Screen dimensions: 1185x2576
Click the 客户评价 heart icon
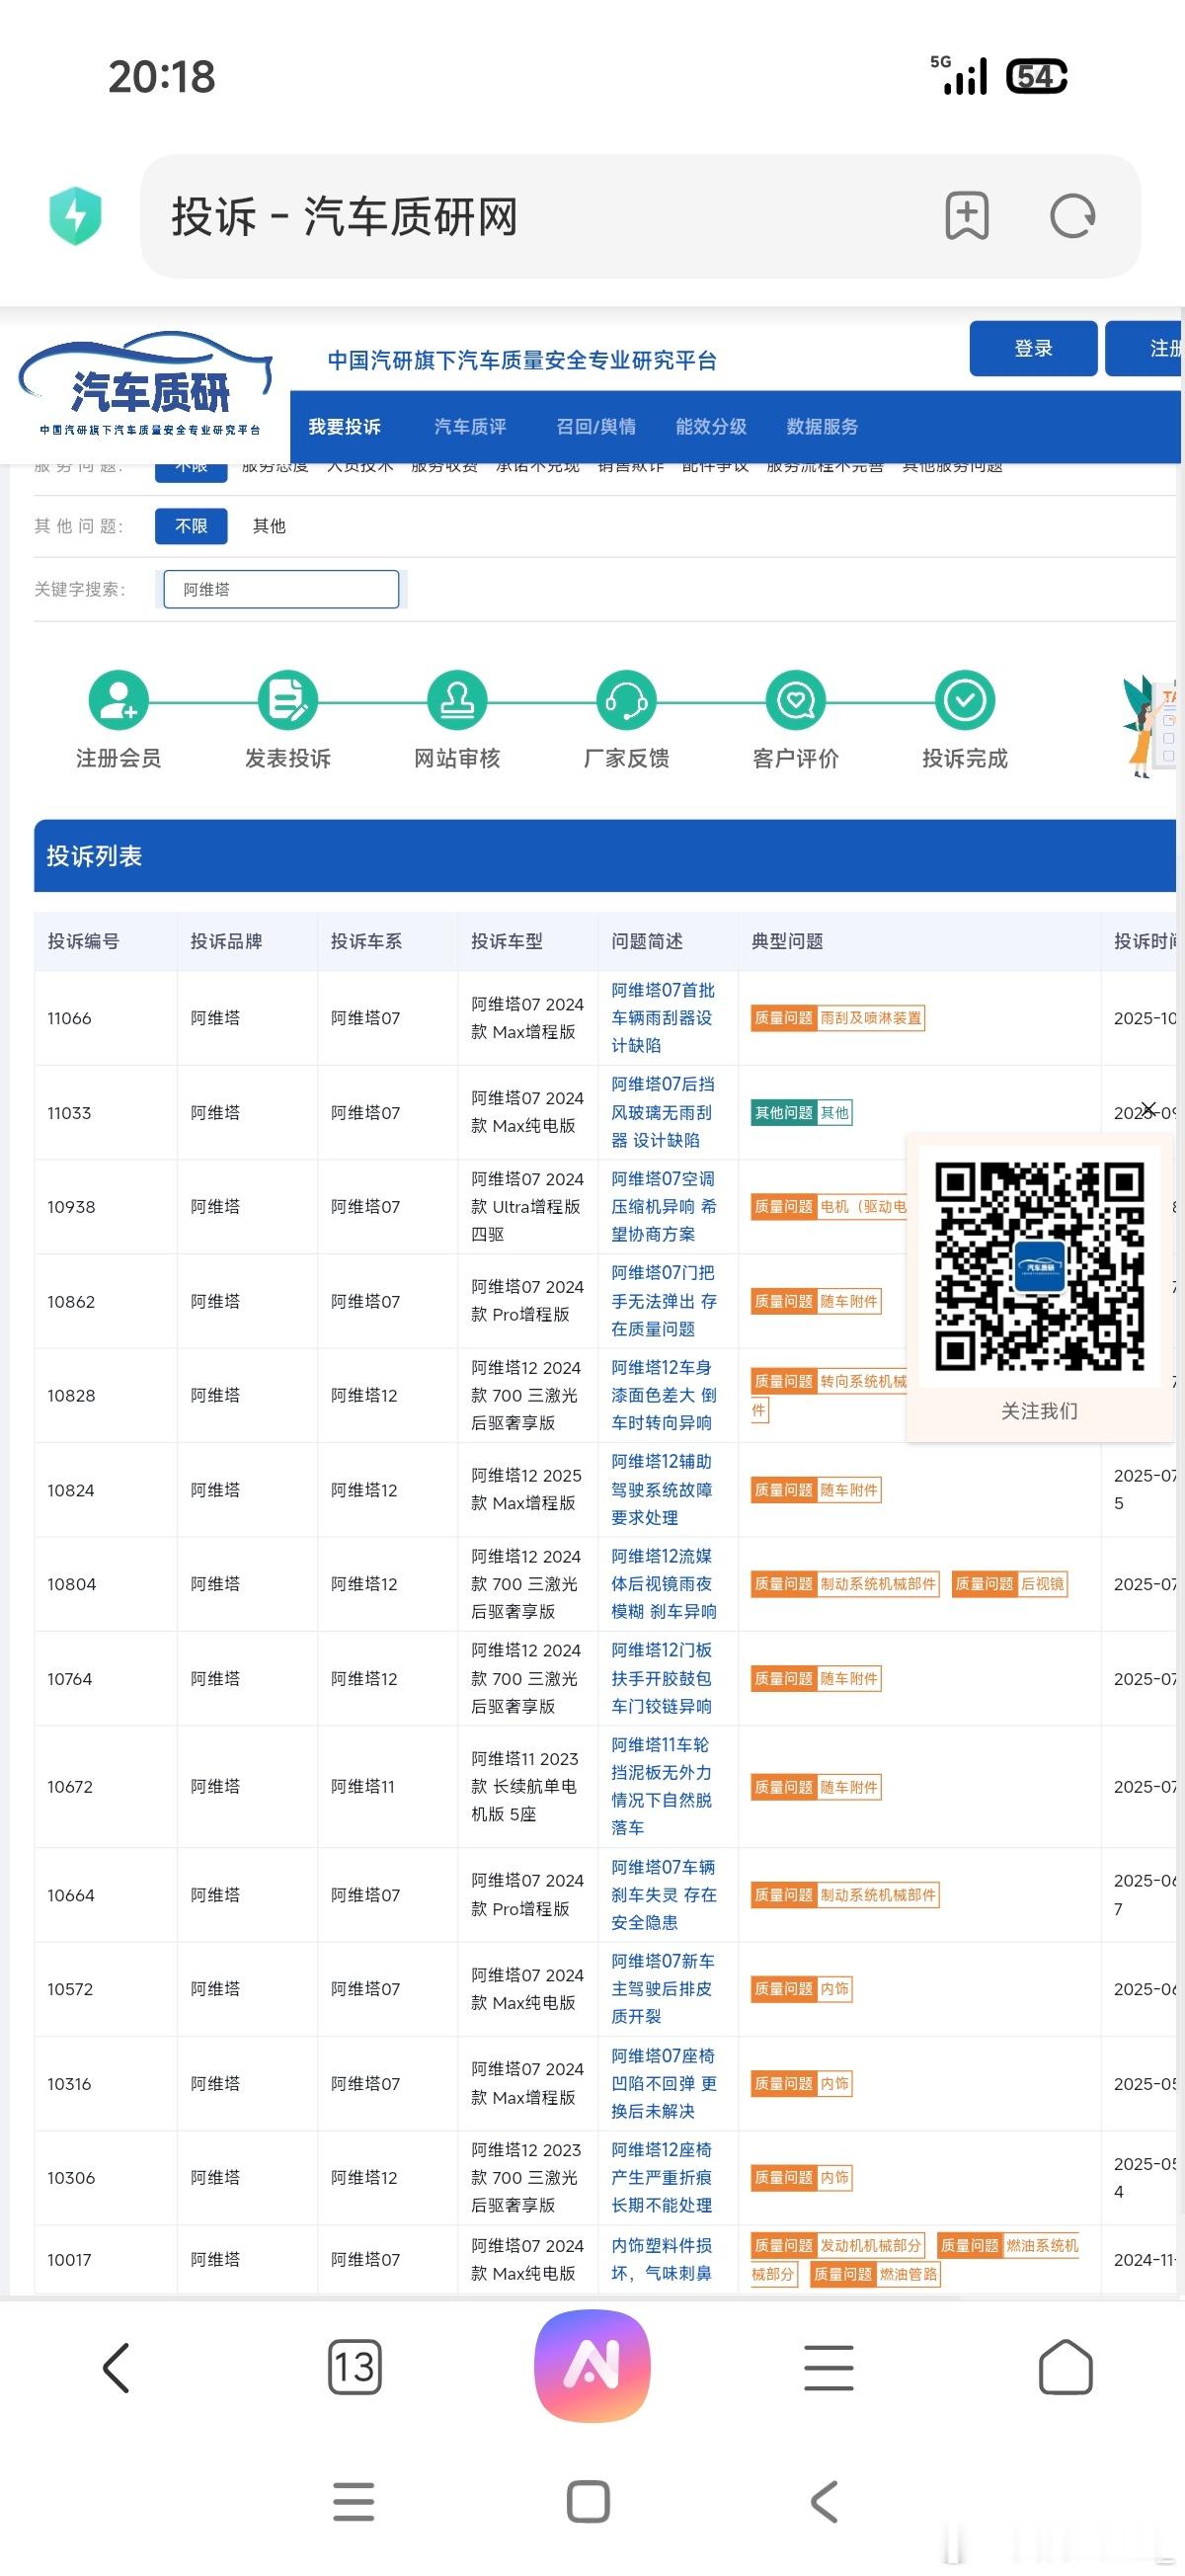tap(795, 699)
